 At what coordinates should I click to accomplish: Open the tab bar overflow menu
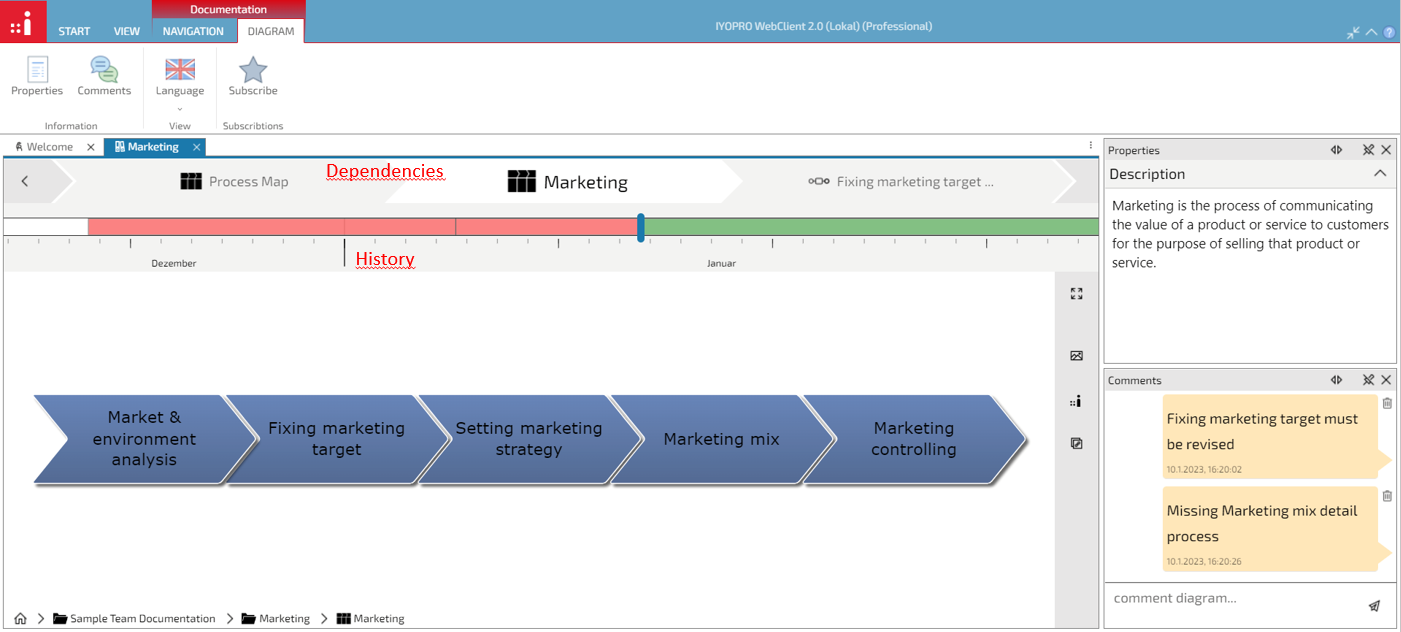click(1091, 146)
